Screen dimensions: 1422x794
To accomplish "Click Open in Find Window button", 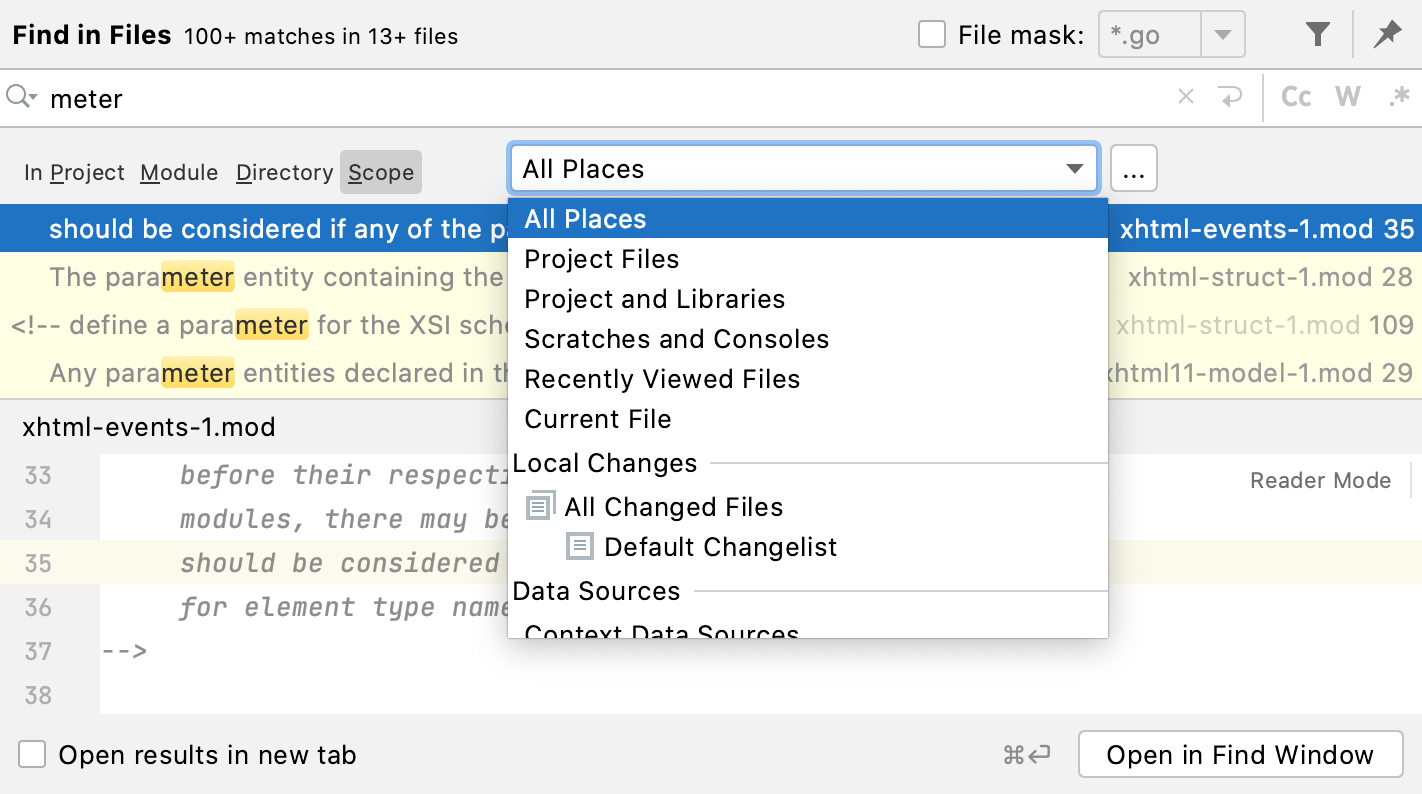I will [1240, 755].
